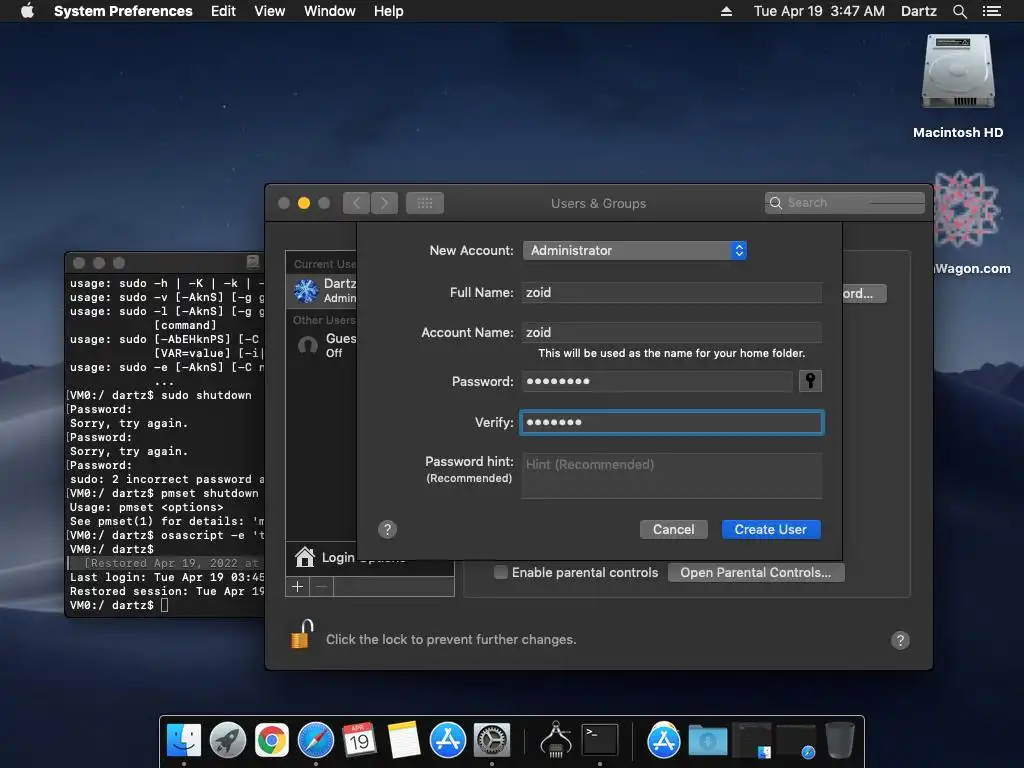Open Users & Groups help button
Screen dimensions: 1024x768
900,640
